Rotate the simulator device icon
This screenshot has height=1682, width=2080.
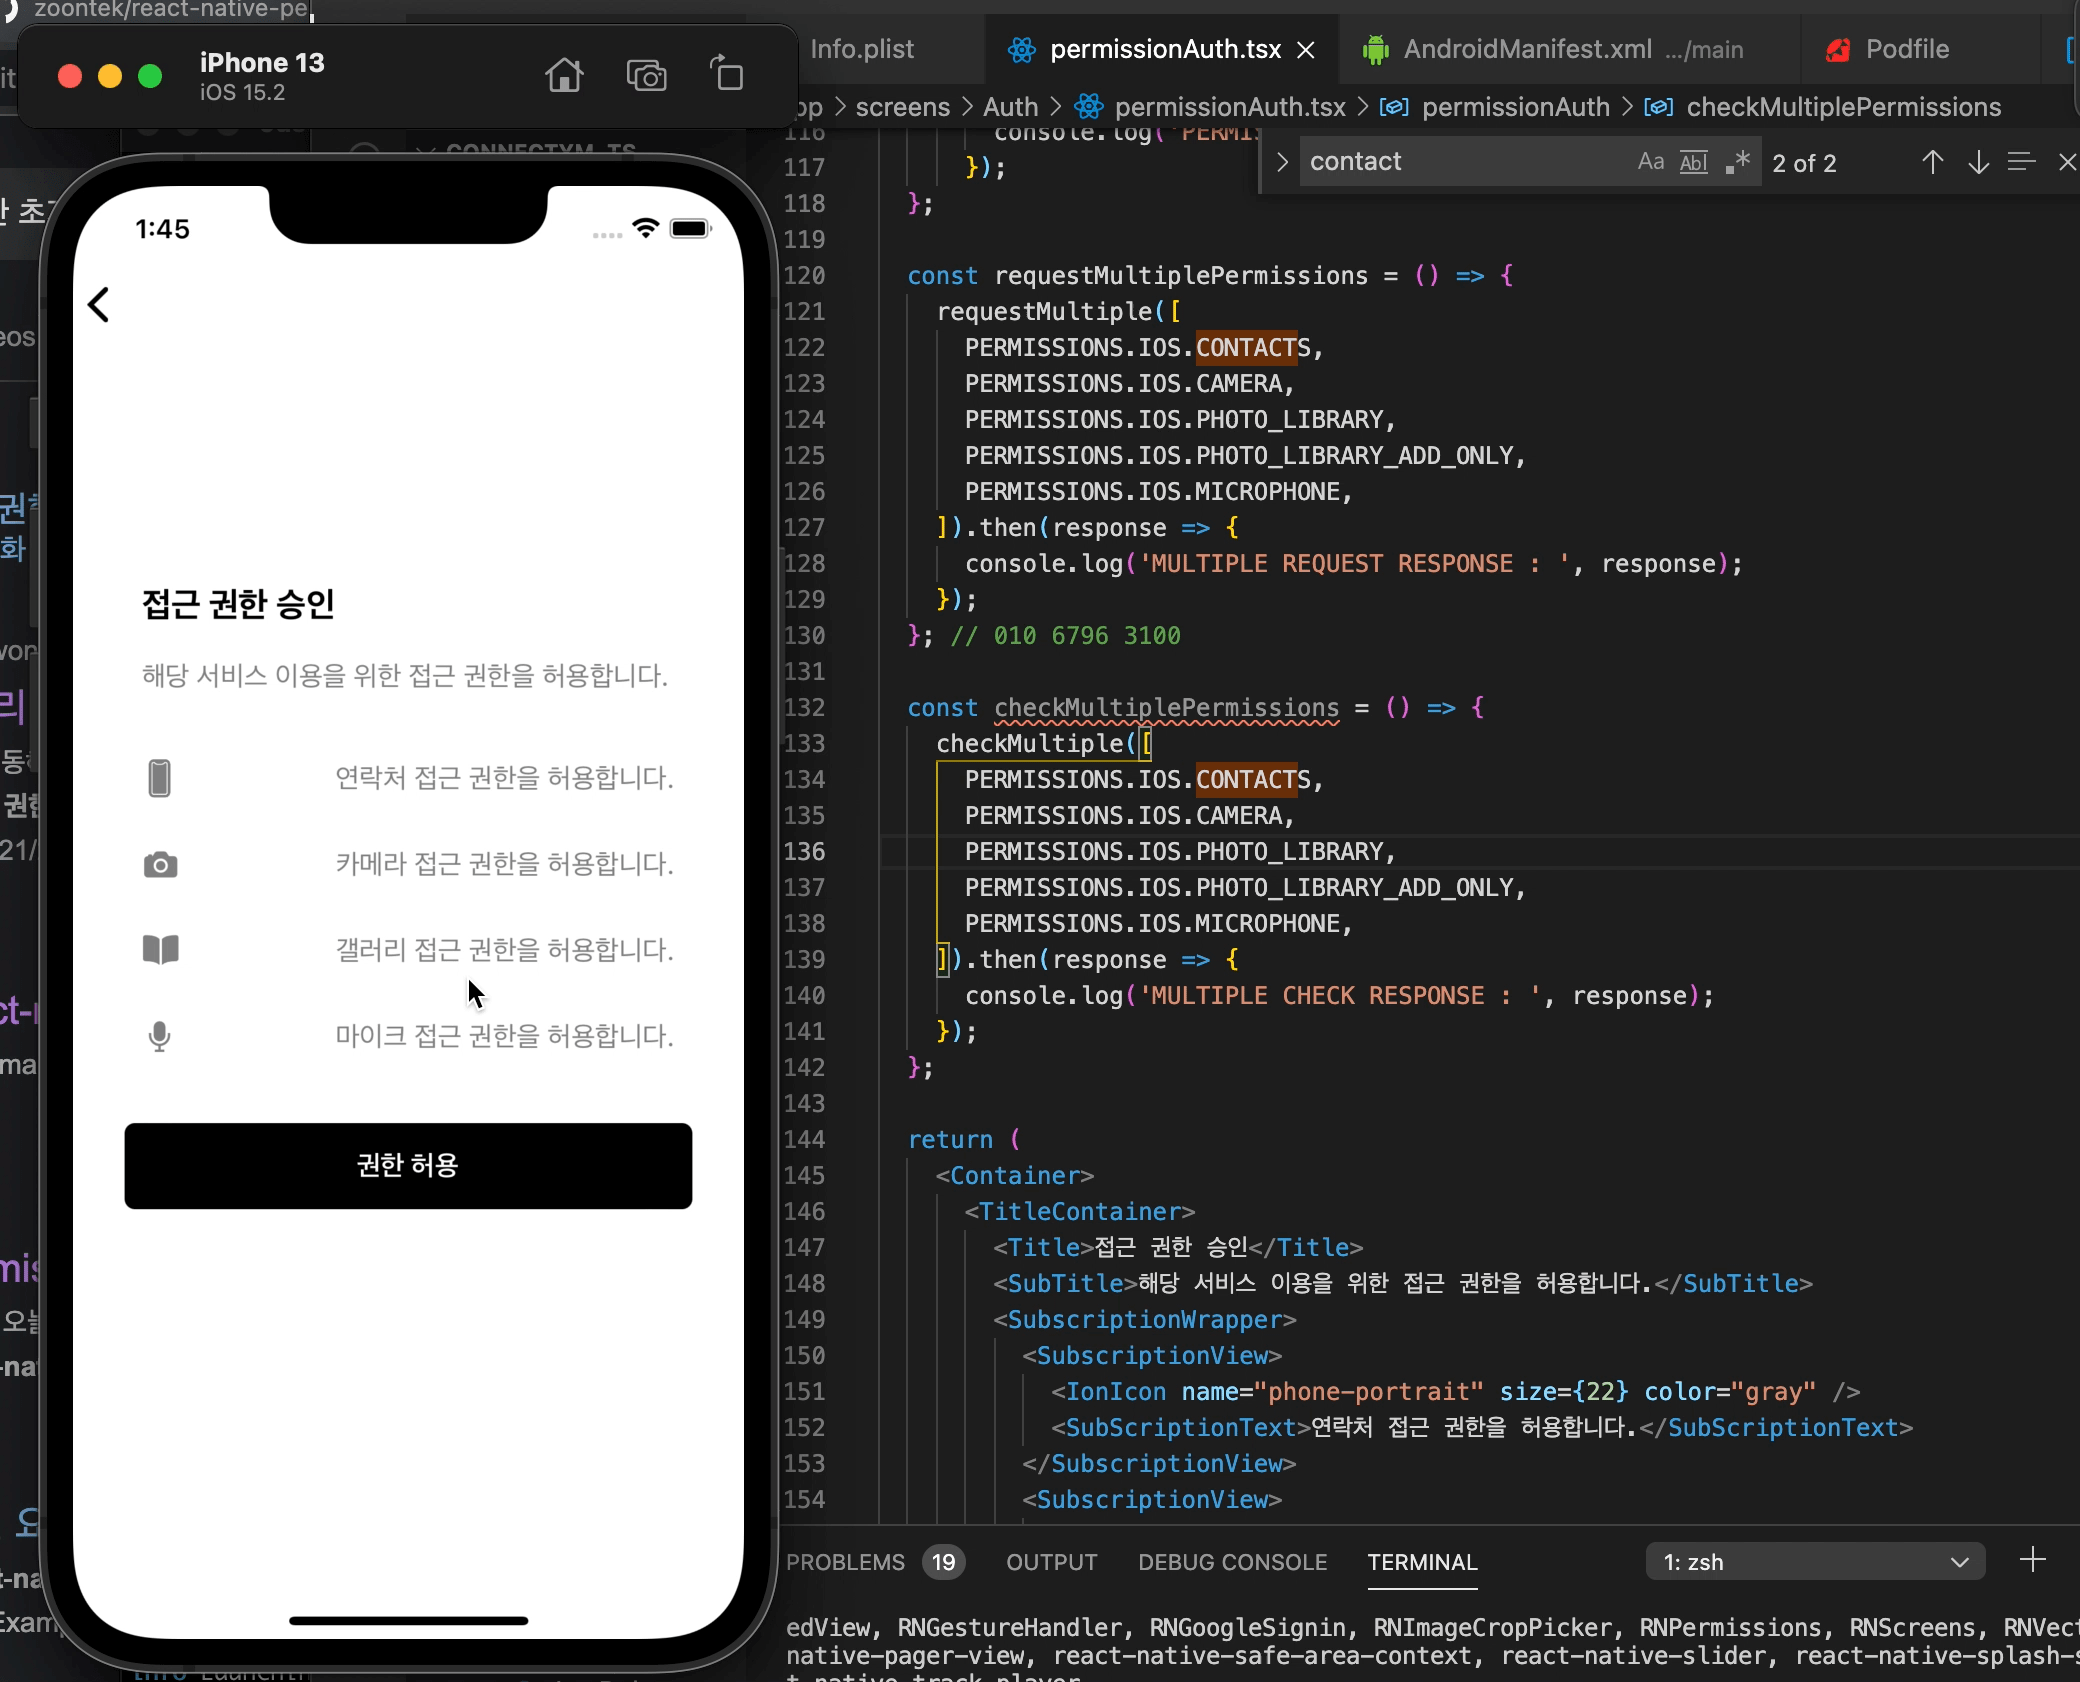click(727, 76)
